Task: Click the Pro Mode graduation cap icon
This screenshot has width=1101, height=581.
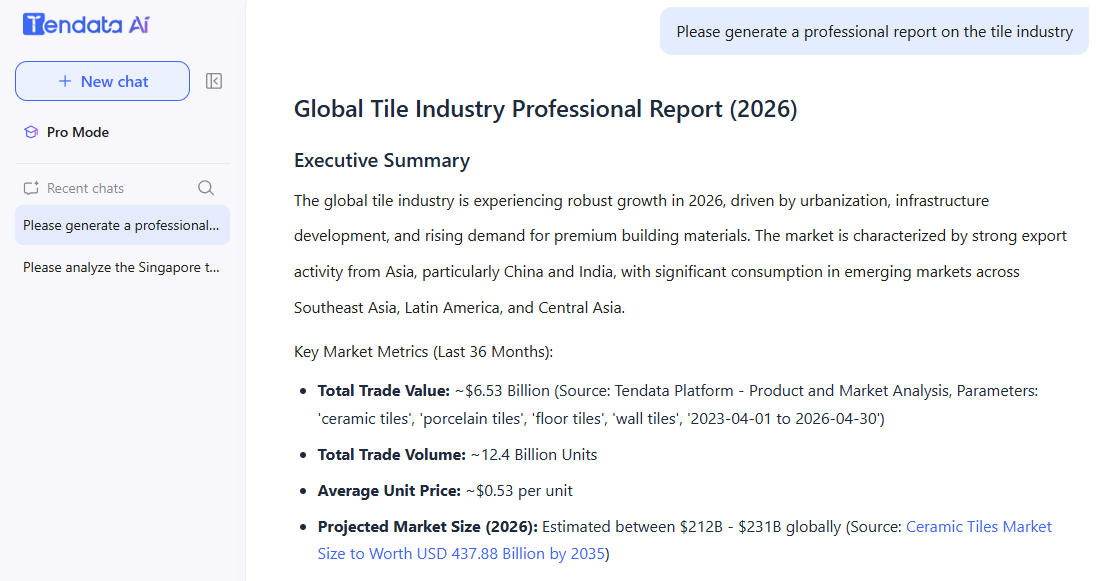Action: [x=31, y=132]
